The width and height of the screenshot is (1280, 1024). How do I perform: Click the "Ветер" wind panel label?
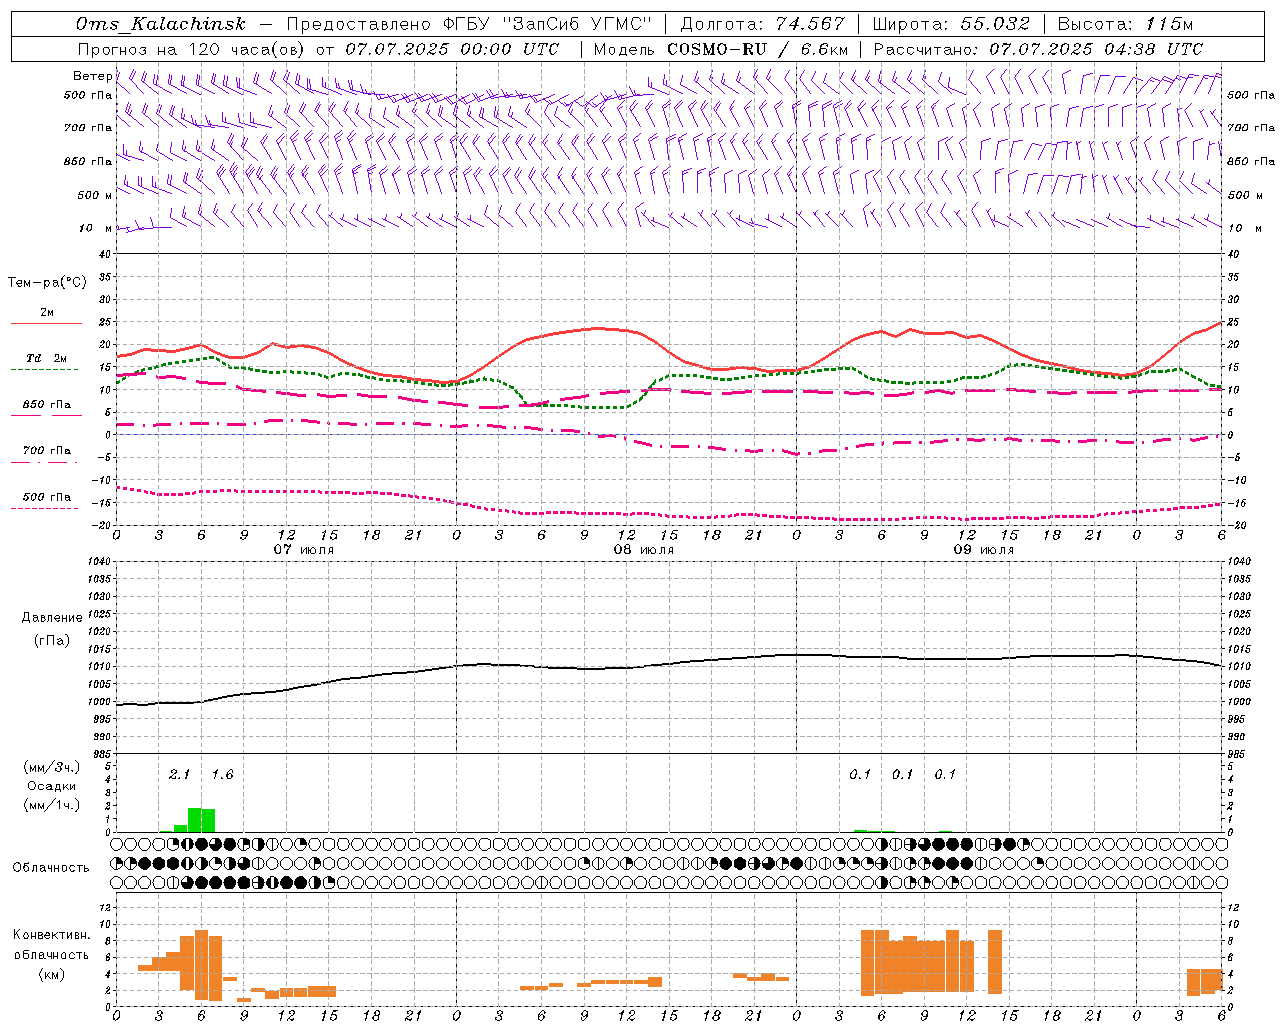coord(92,76)
